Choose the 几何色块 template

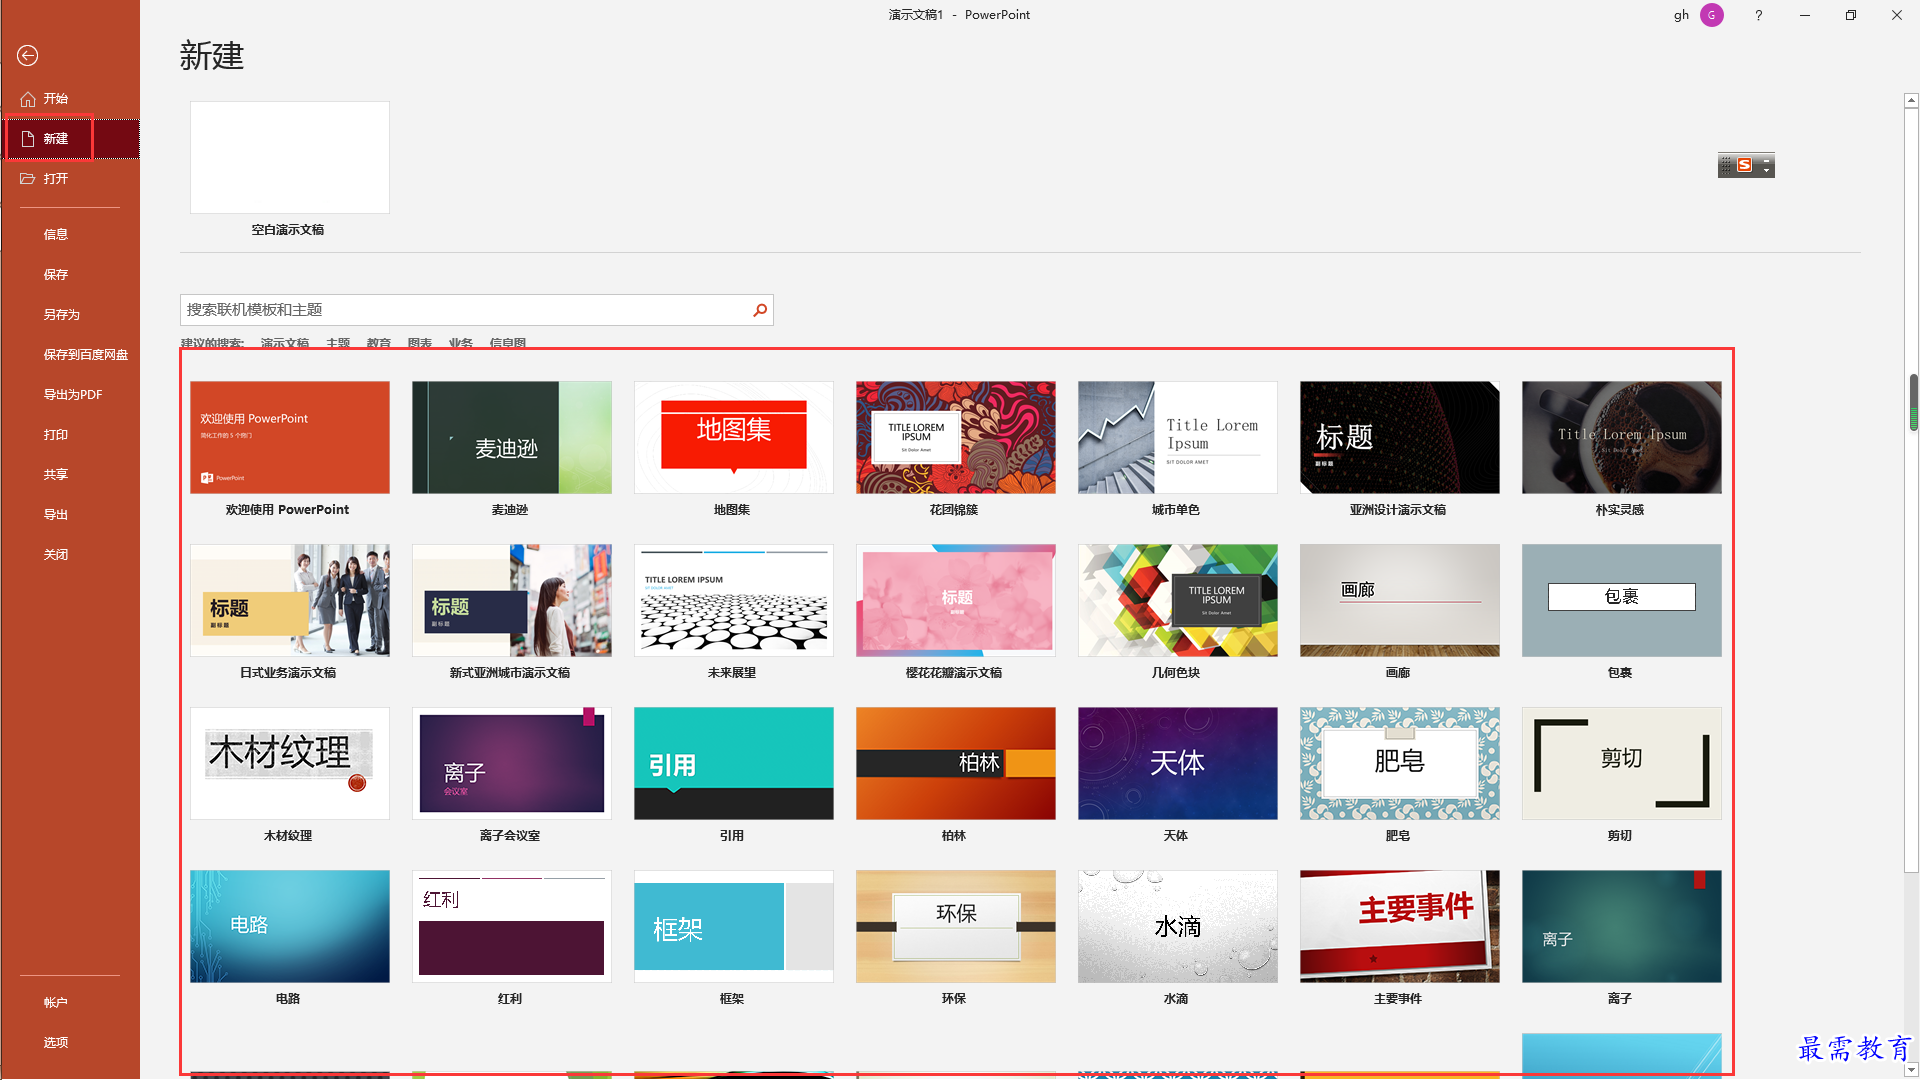coord(1178,600)
